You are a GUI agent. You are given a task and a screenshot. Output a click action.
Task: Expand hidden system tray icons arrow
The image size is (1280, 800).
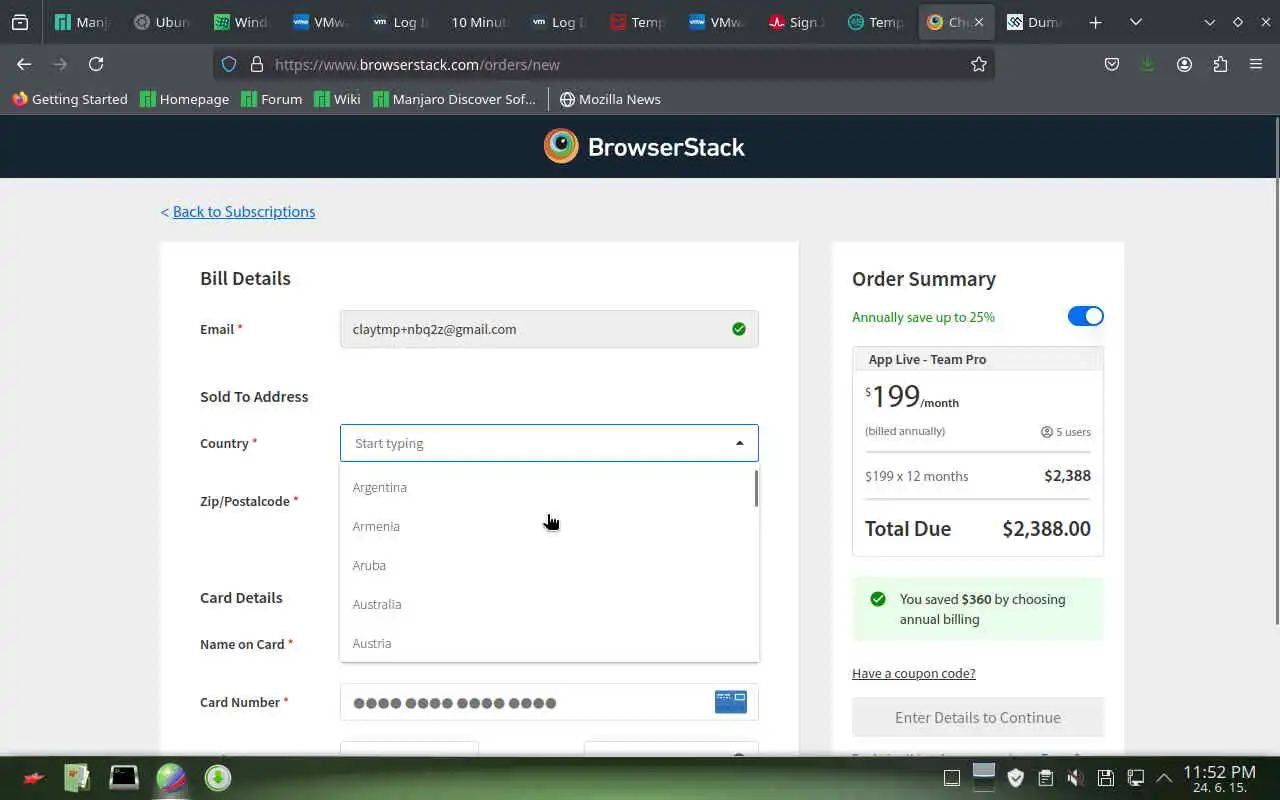1164,778
